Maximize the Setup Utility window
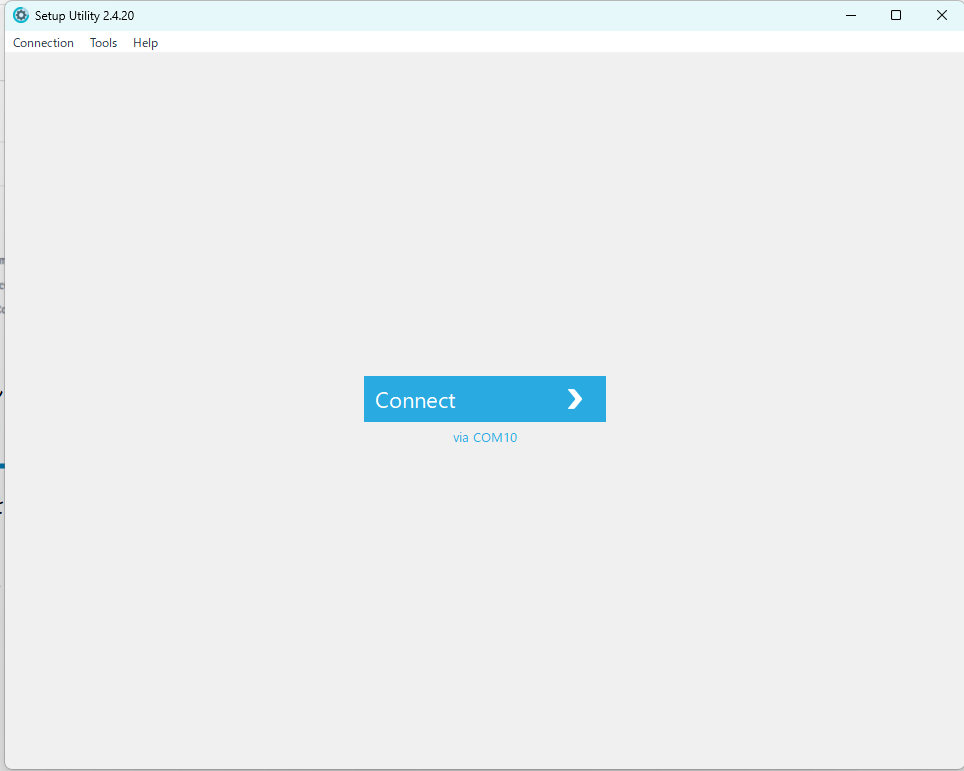964x771 pixels. (896, 15)
